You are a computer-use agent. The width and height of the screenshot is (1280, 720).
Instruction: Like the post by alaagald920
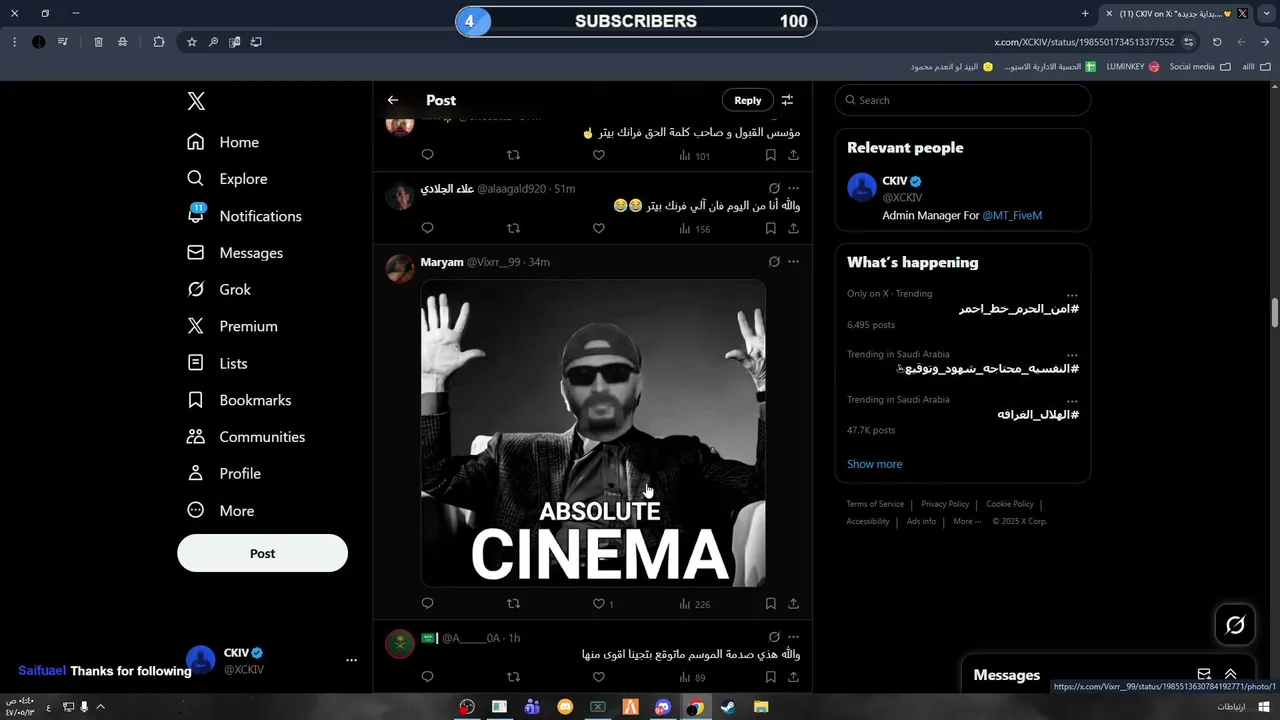click(x=599, y=228)
